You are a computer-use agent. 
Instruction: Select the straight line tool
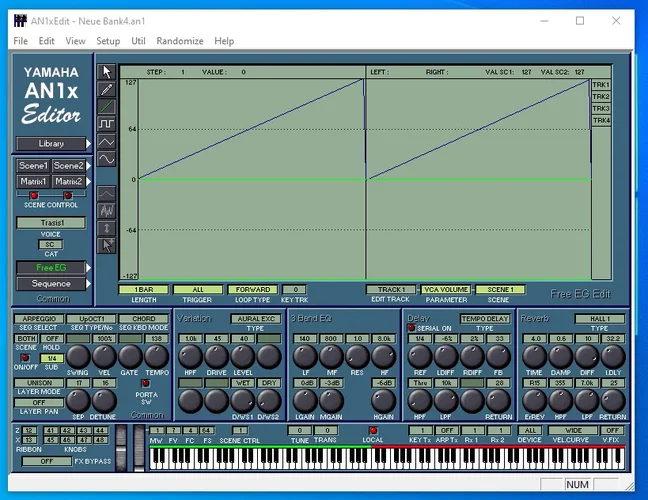click(106, 107)
